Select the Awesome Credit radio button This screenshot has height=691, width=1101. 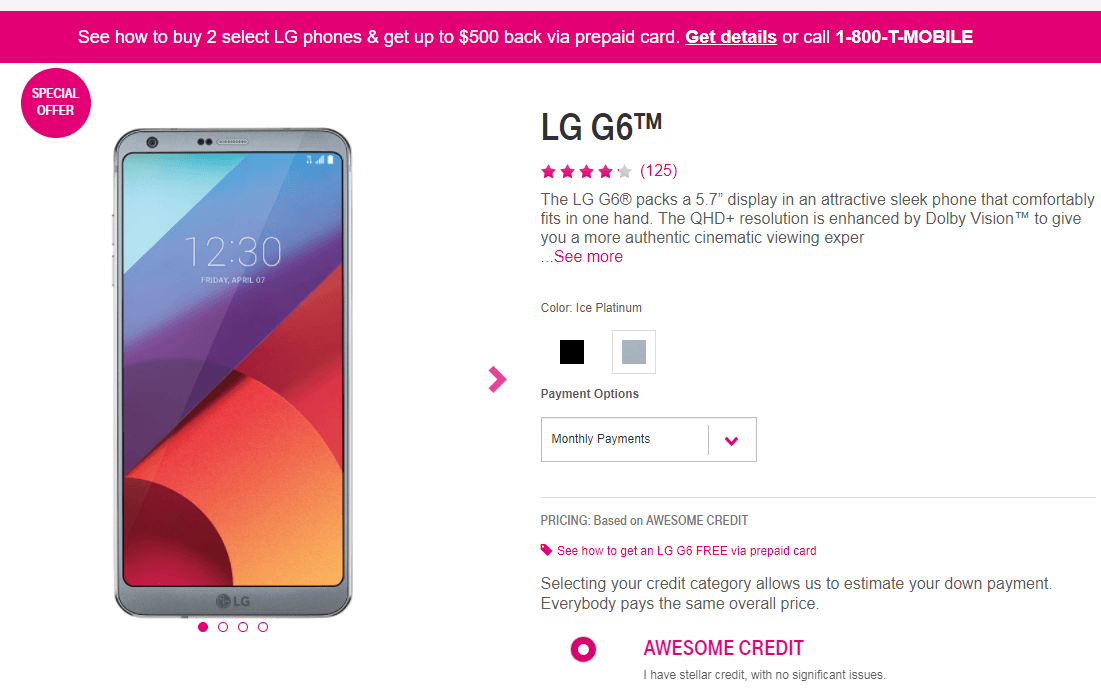click(x=583, y=649)
